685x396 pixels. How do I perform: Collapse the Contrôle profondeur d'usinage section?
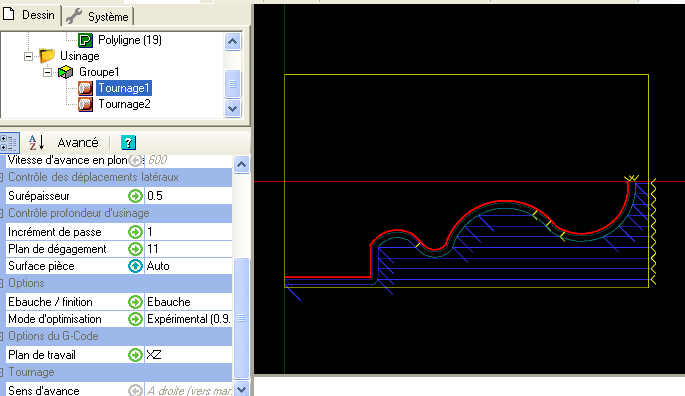[x=2, y=213]
